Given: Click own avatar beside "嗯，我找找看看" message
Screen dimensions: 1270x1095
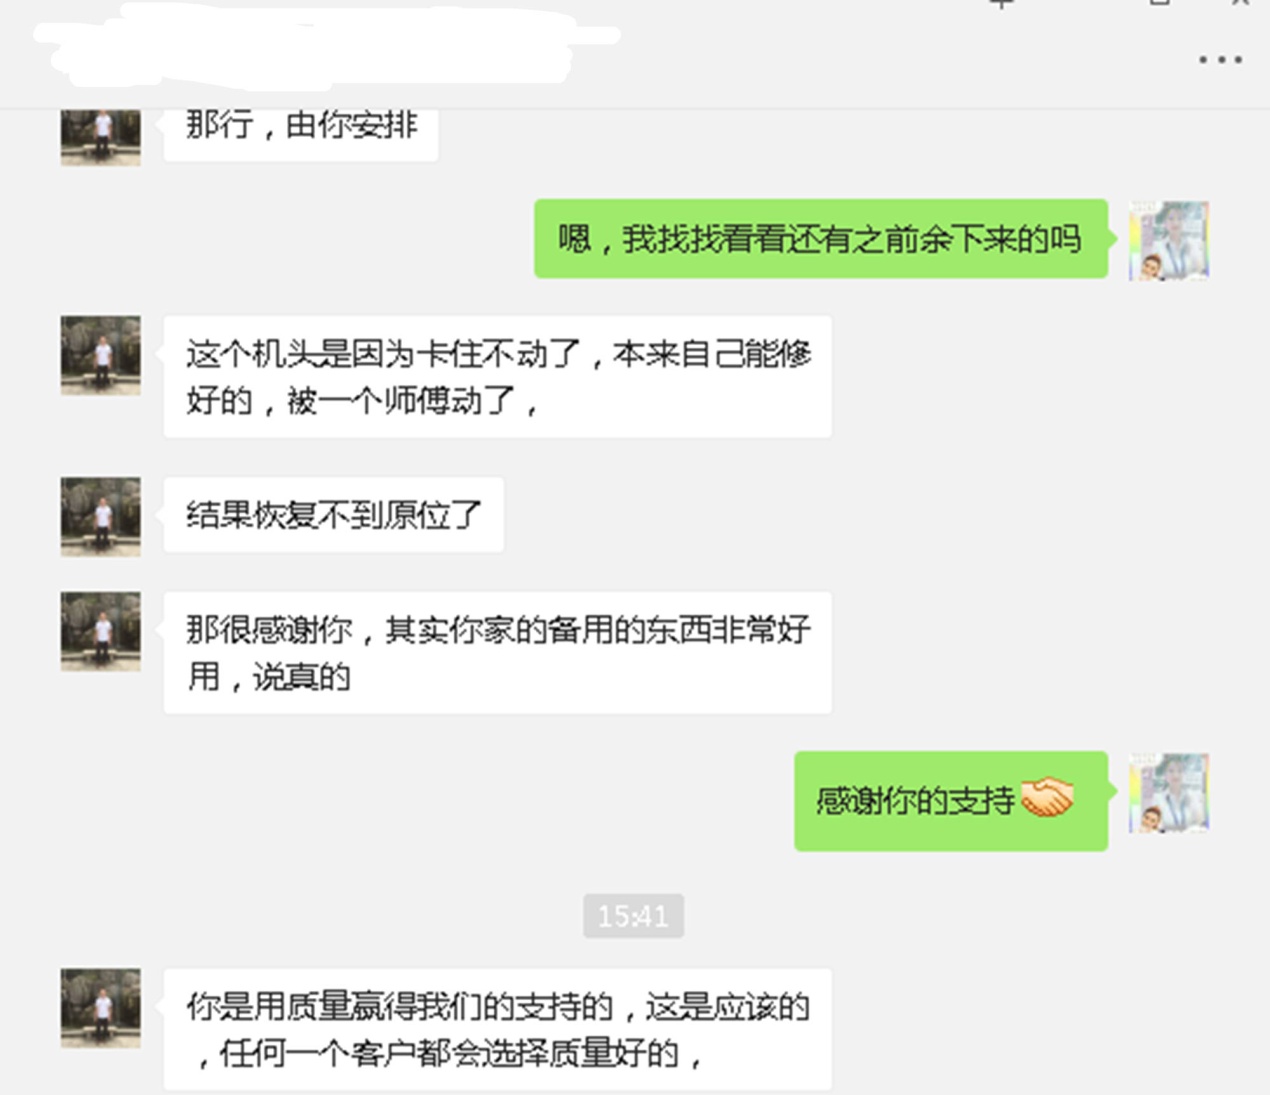Looking at the screenshot, I should click(1169, 240).
